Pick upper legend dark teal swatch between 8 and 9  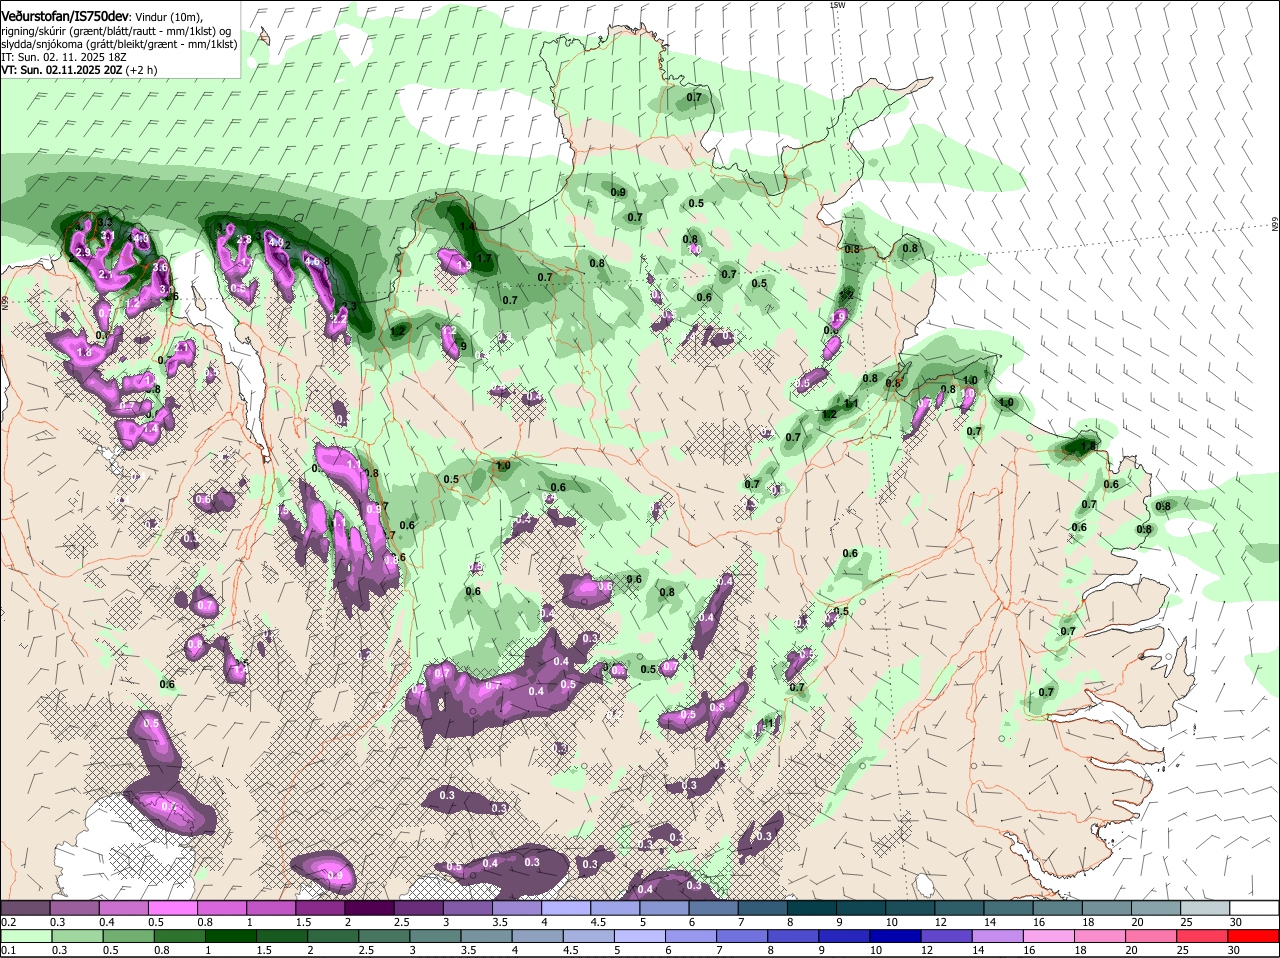[812, 907]
